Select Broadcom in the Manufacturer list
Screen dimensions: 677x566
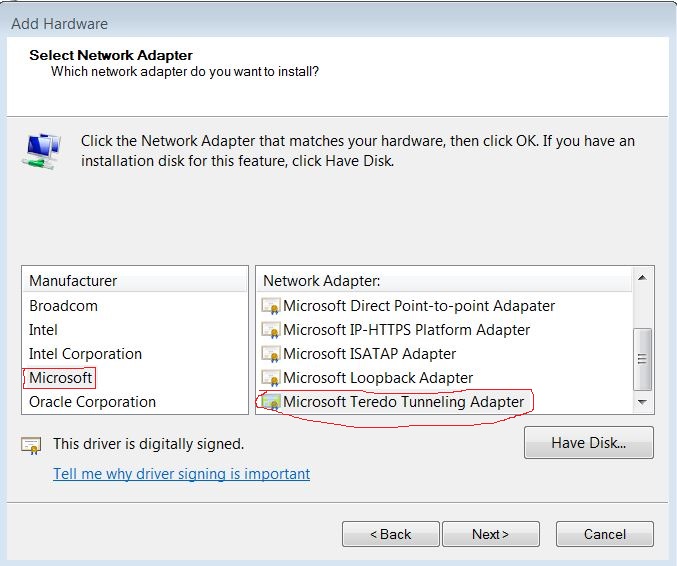point(63,306)
